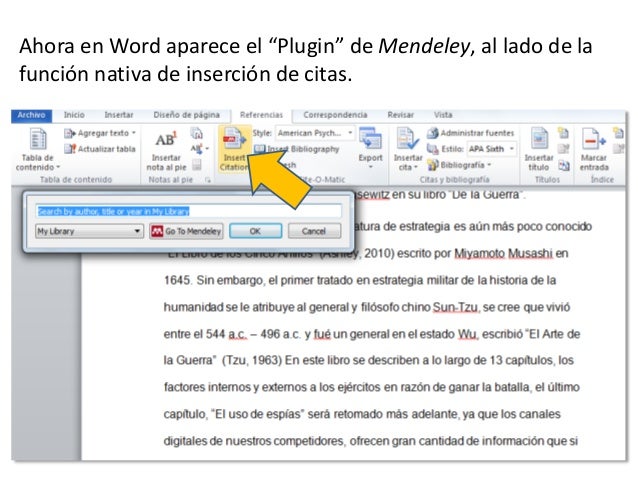Click the word Sun-Tzu in the document
Viewport: 638px width, 479px height.
tap(456, 307)
